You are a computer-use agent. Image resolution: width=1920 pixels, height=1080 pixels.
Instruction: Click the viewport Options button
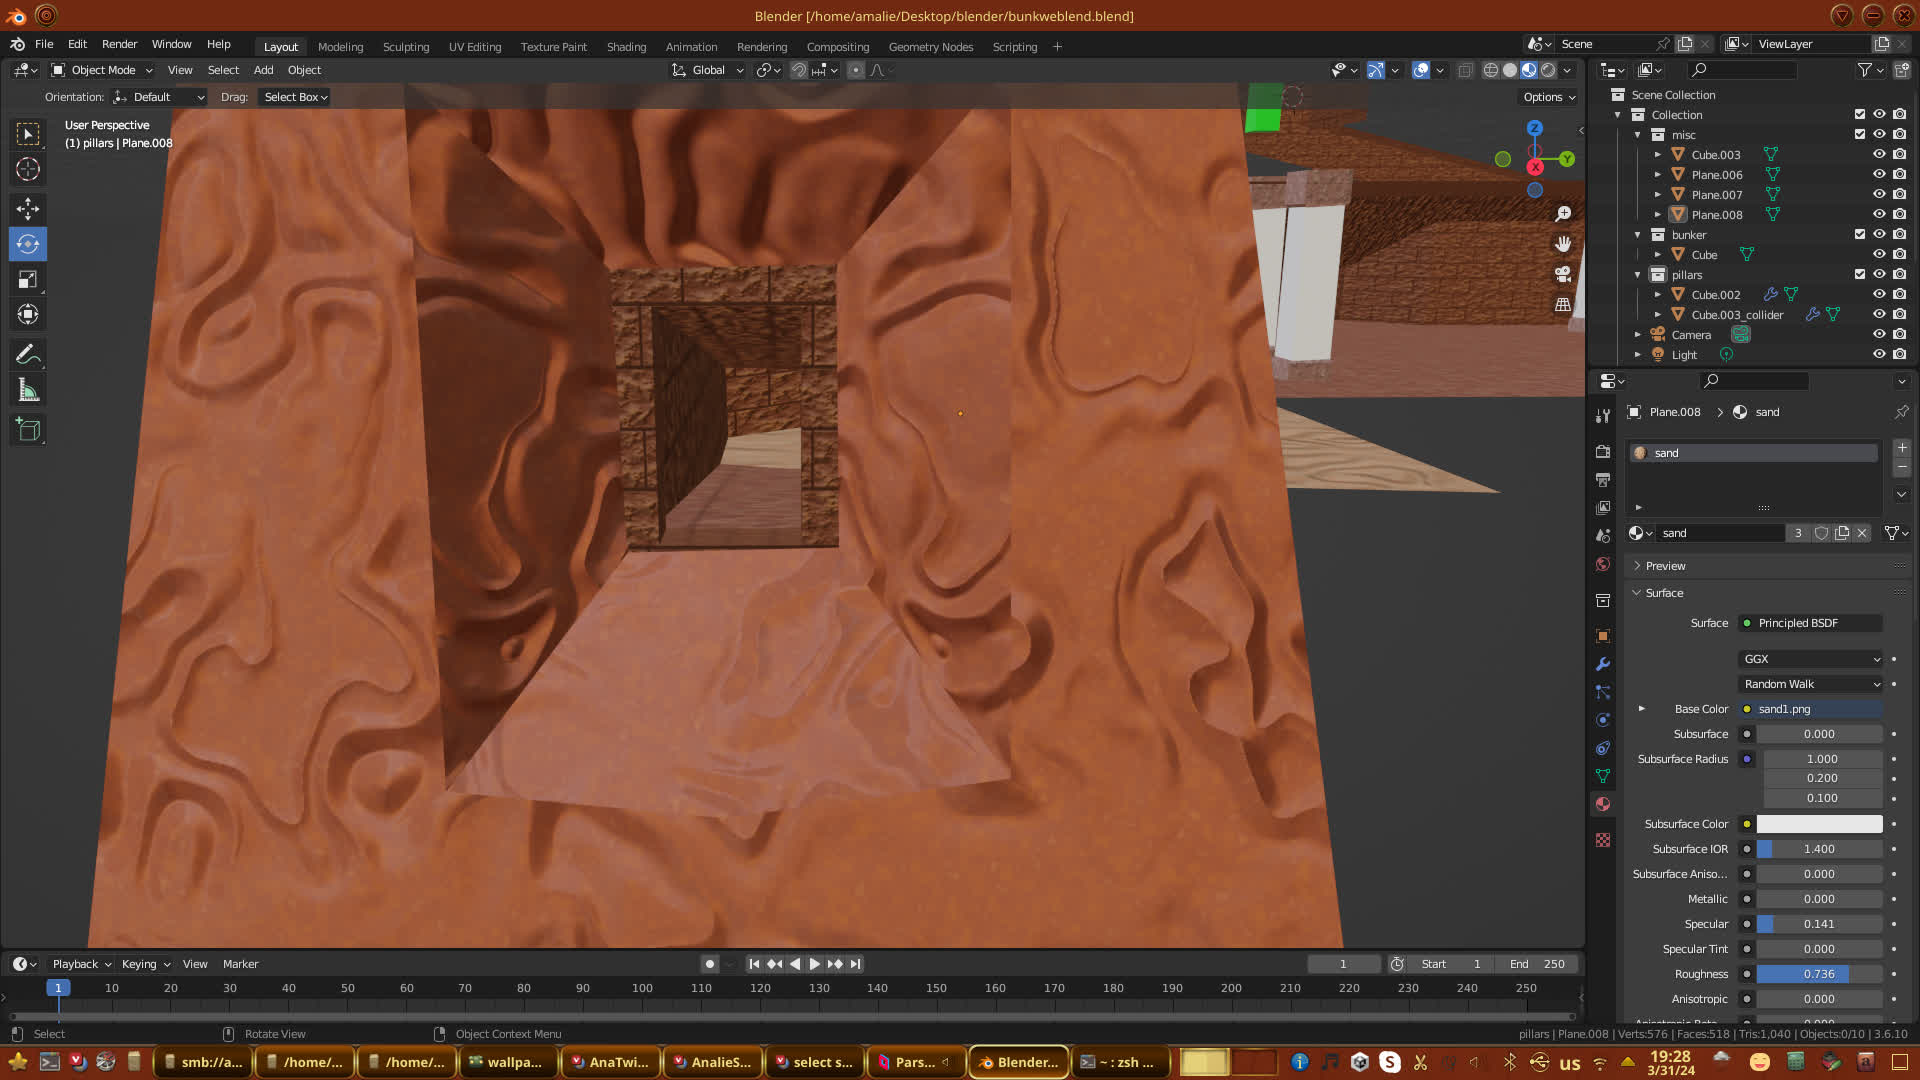1549,97
